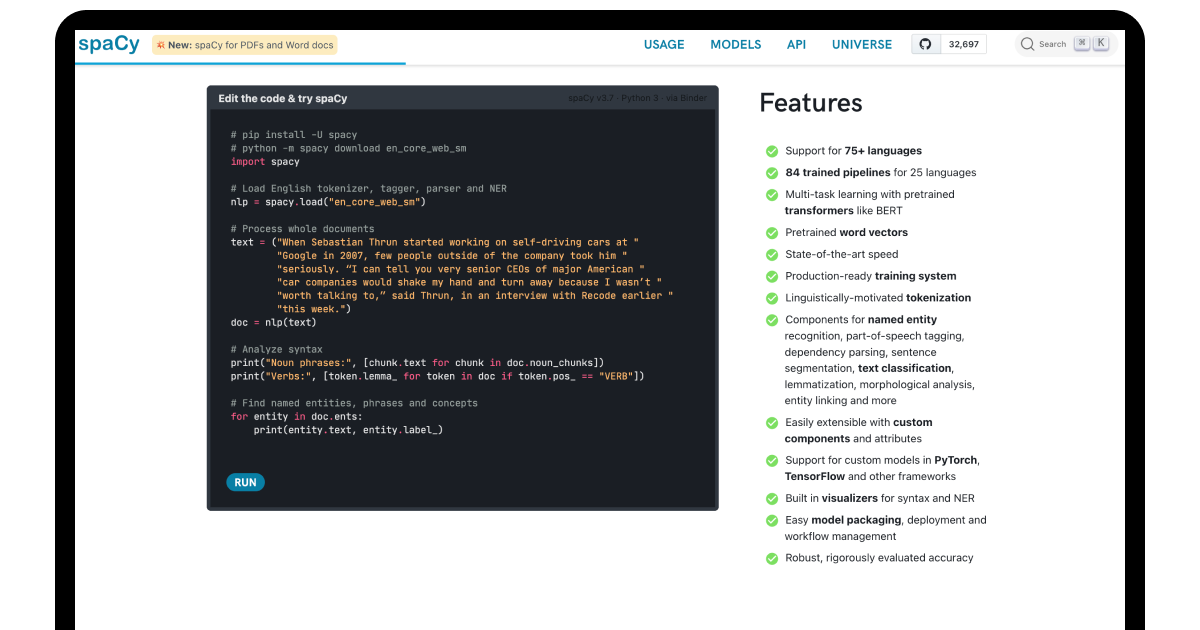This screenshot has height=630, width=1200.
Task: Open the UNIVERSE navigation link
Action: [862, 45]
